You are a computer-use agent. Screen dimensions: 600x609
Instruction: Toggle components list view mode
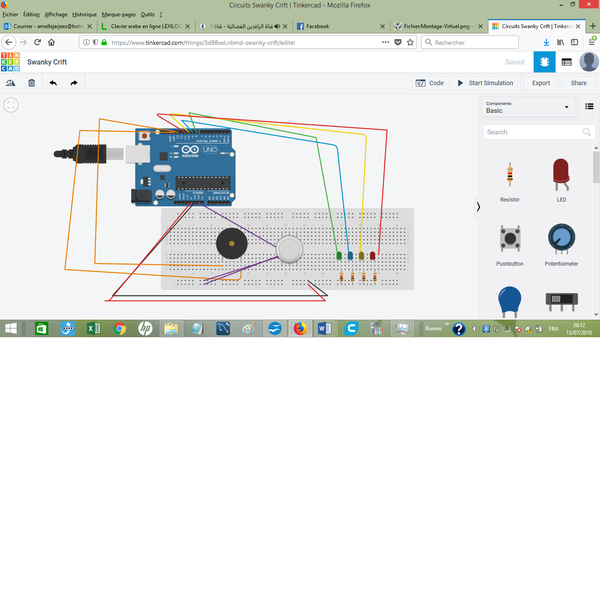coord(589,106)
